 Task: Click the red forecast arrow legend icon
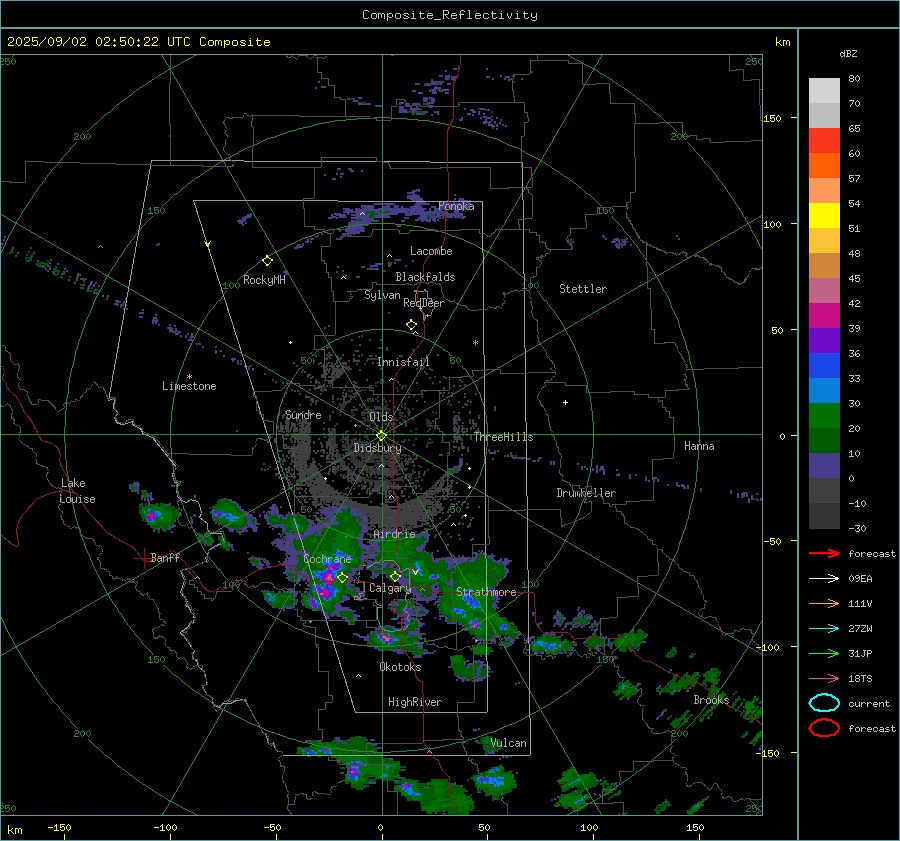(824, 553)
